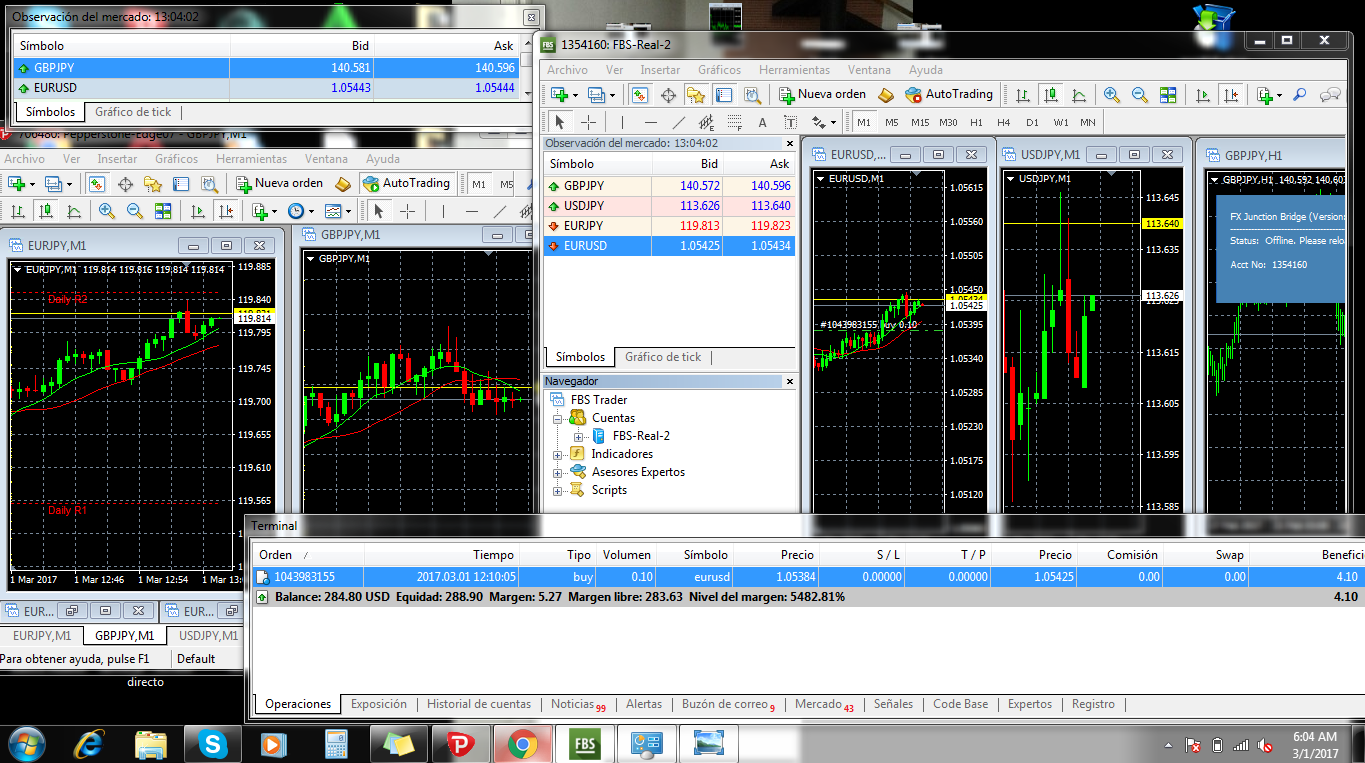Open the Expertos terminal tab
The width and height of the screenshot is (1365, 763).
(x=1030, y=704)
